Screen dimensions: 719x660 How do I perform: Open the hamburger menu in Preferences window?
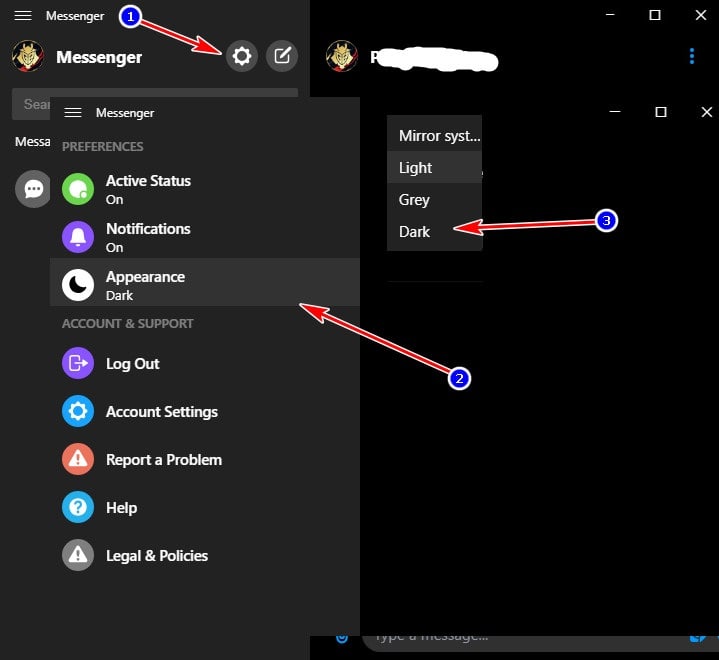coord(73,112)
